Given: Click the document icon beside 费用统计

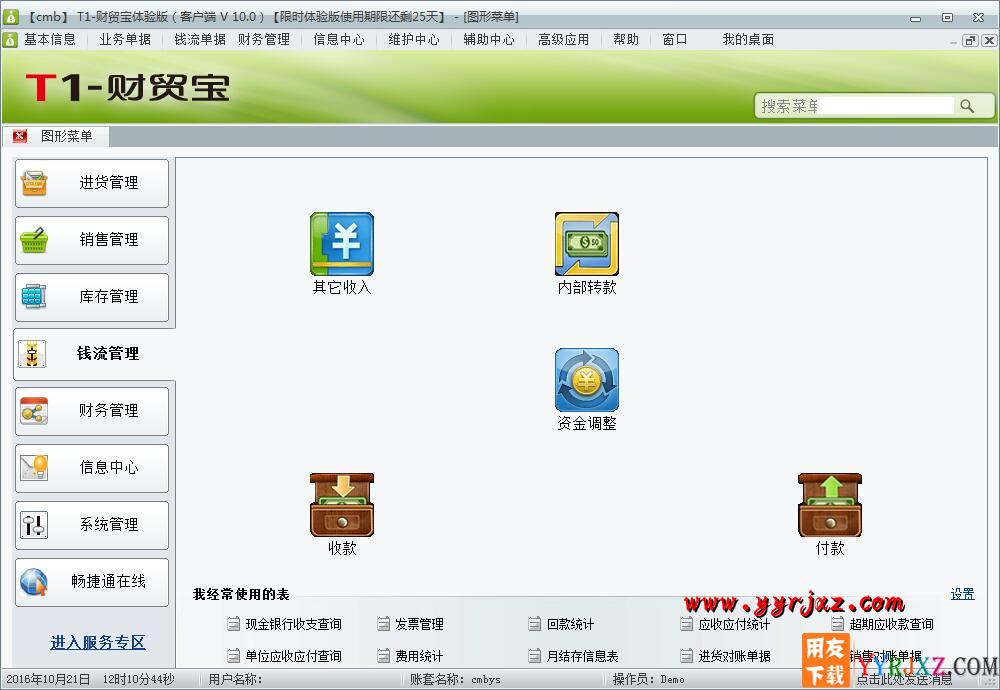Looking at the screenshot, I should pyautogui.click(x=383, y=656).
